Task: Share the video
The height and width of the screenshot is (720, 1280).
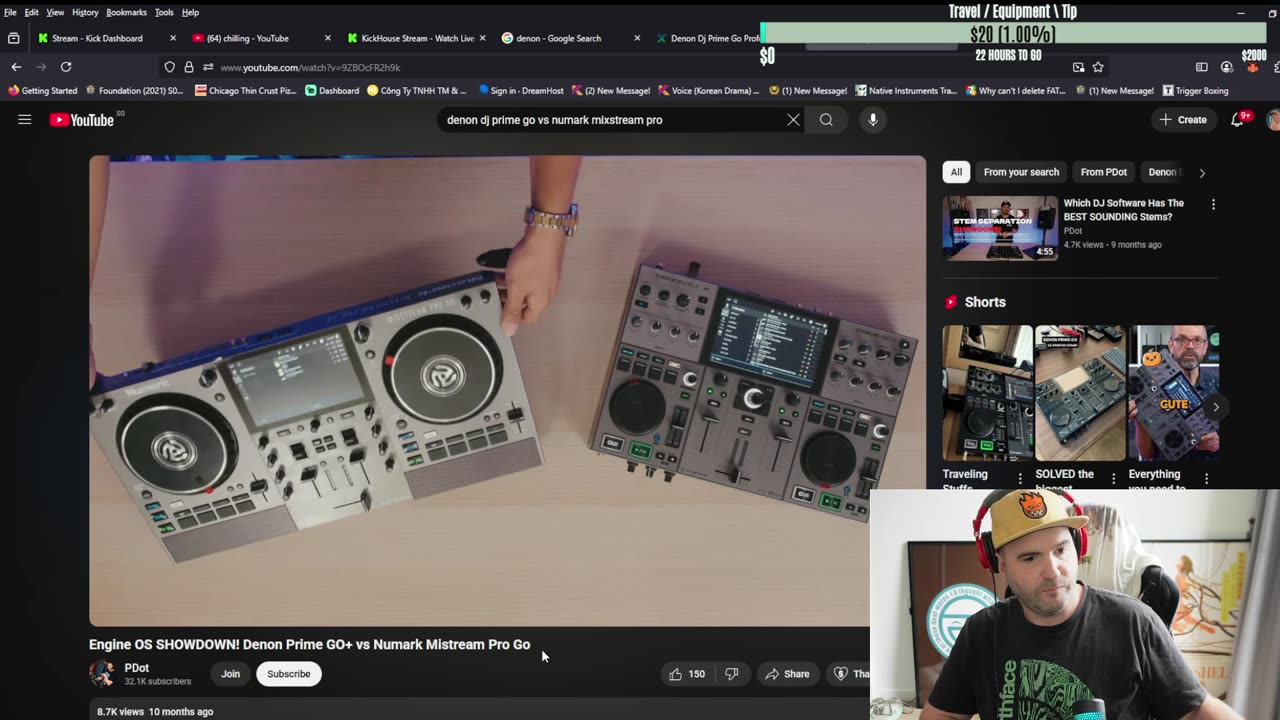Action: pos(787,674)
